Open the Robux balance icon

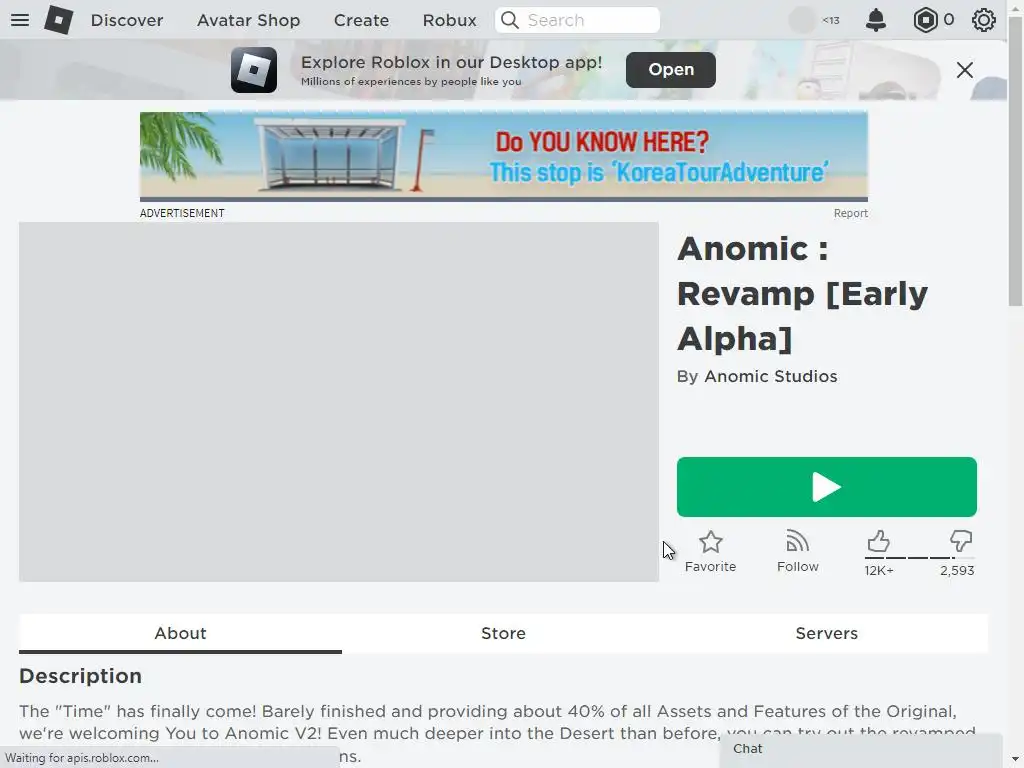(925, 20)
